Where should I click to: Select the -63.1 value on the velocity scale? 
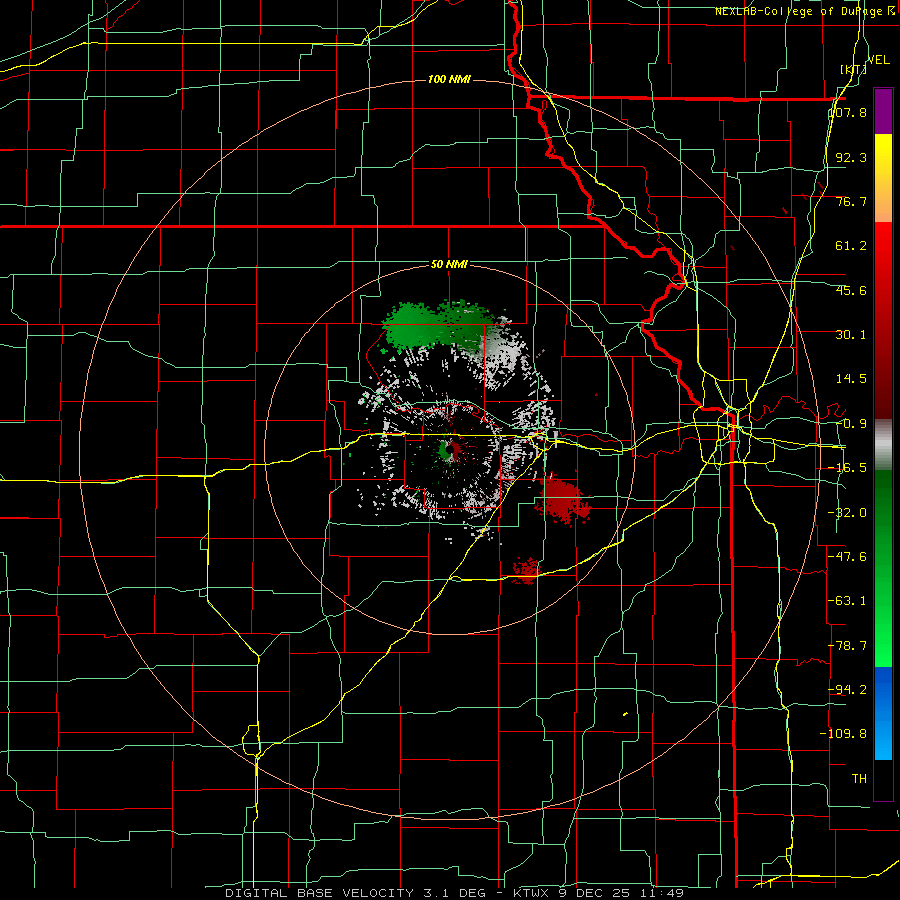tap(847, 601)
